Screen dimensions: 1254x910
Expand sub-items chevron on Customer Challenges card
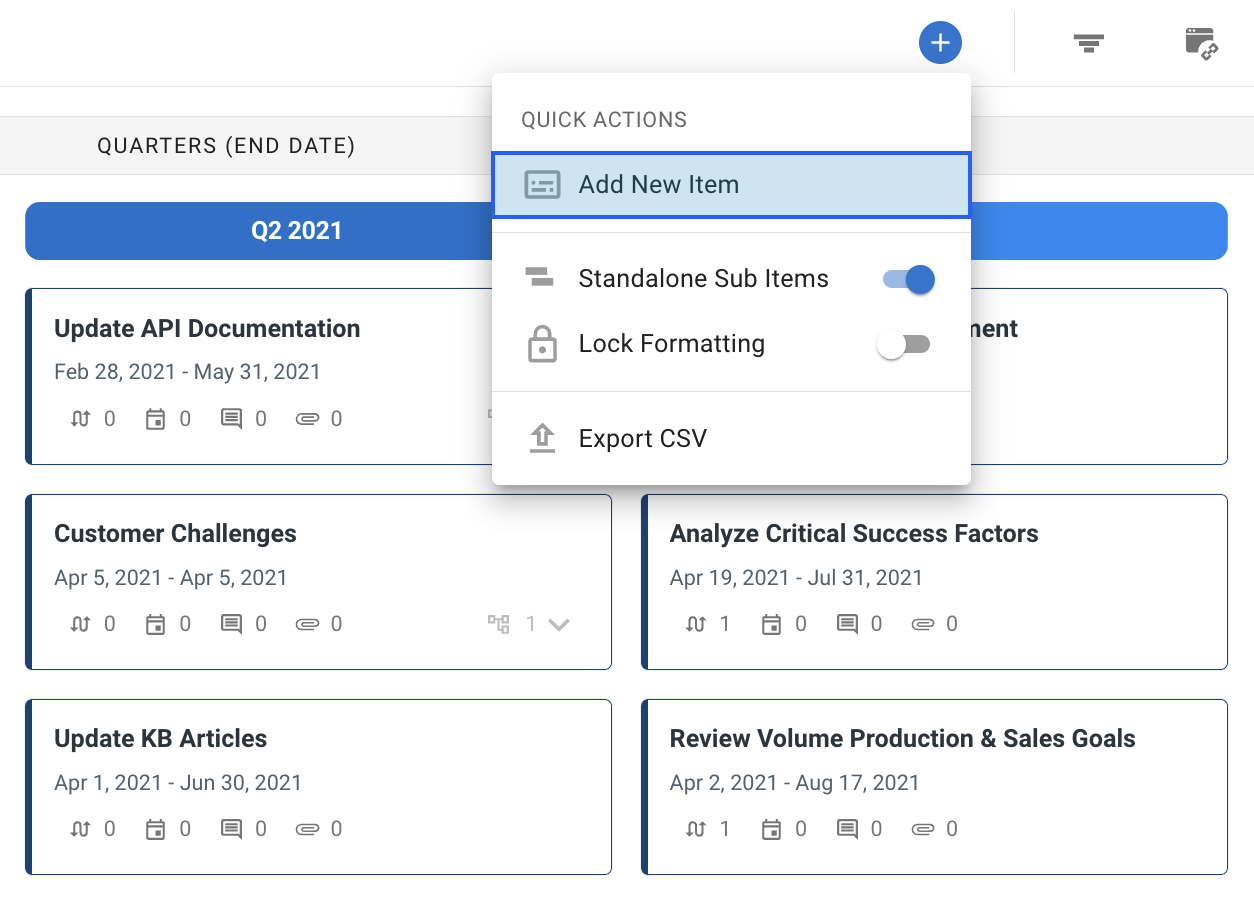(558, 623)
